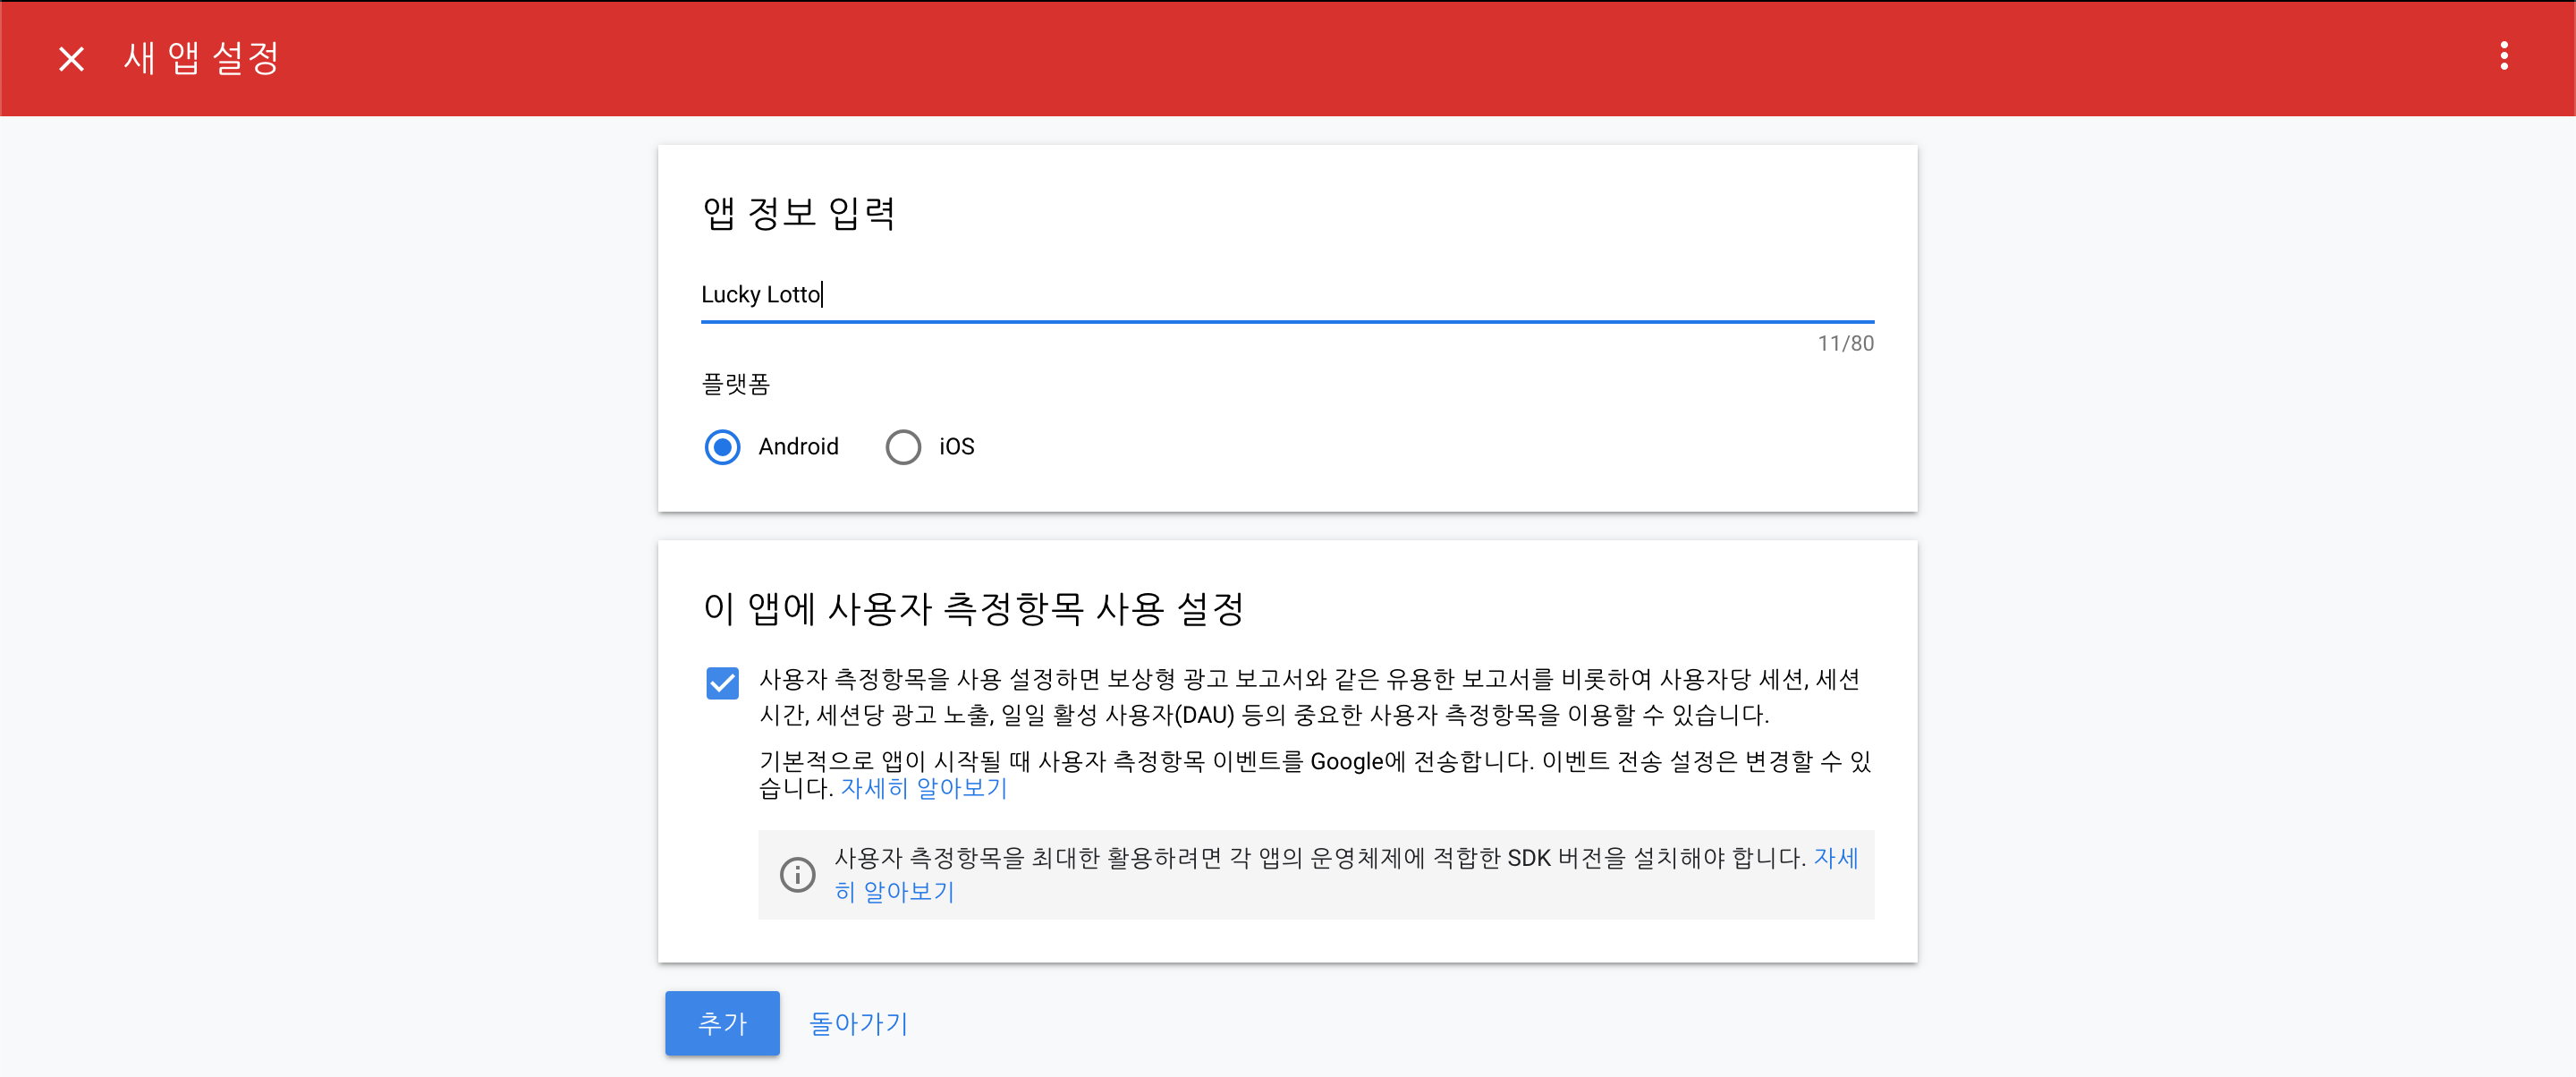The width and height of the screenshot is (2576, 1077).
Task: Close the new app setup dialog
Action: (71, 59)
